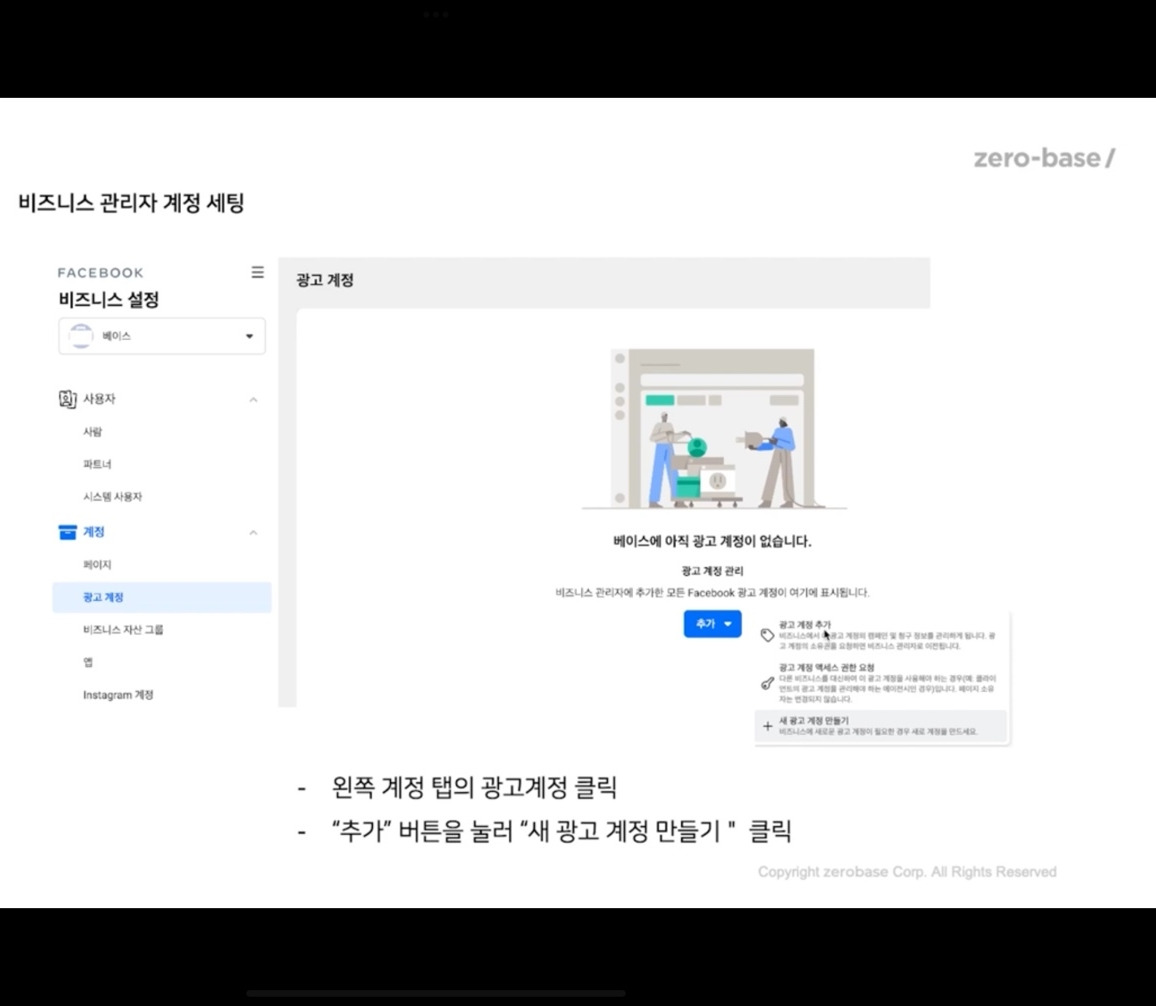The image size is (1156, 1006).
Task: Click the zero-base logo at top right
Action: click(x=1043, y=157)
